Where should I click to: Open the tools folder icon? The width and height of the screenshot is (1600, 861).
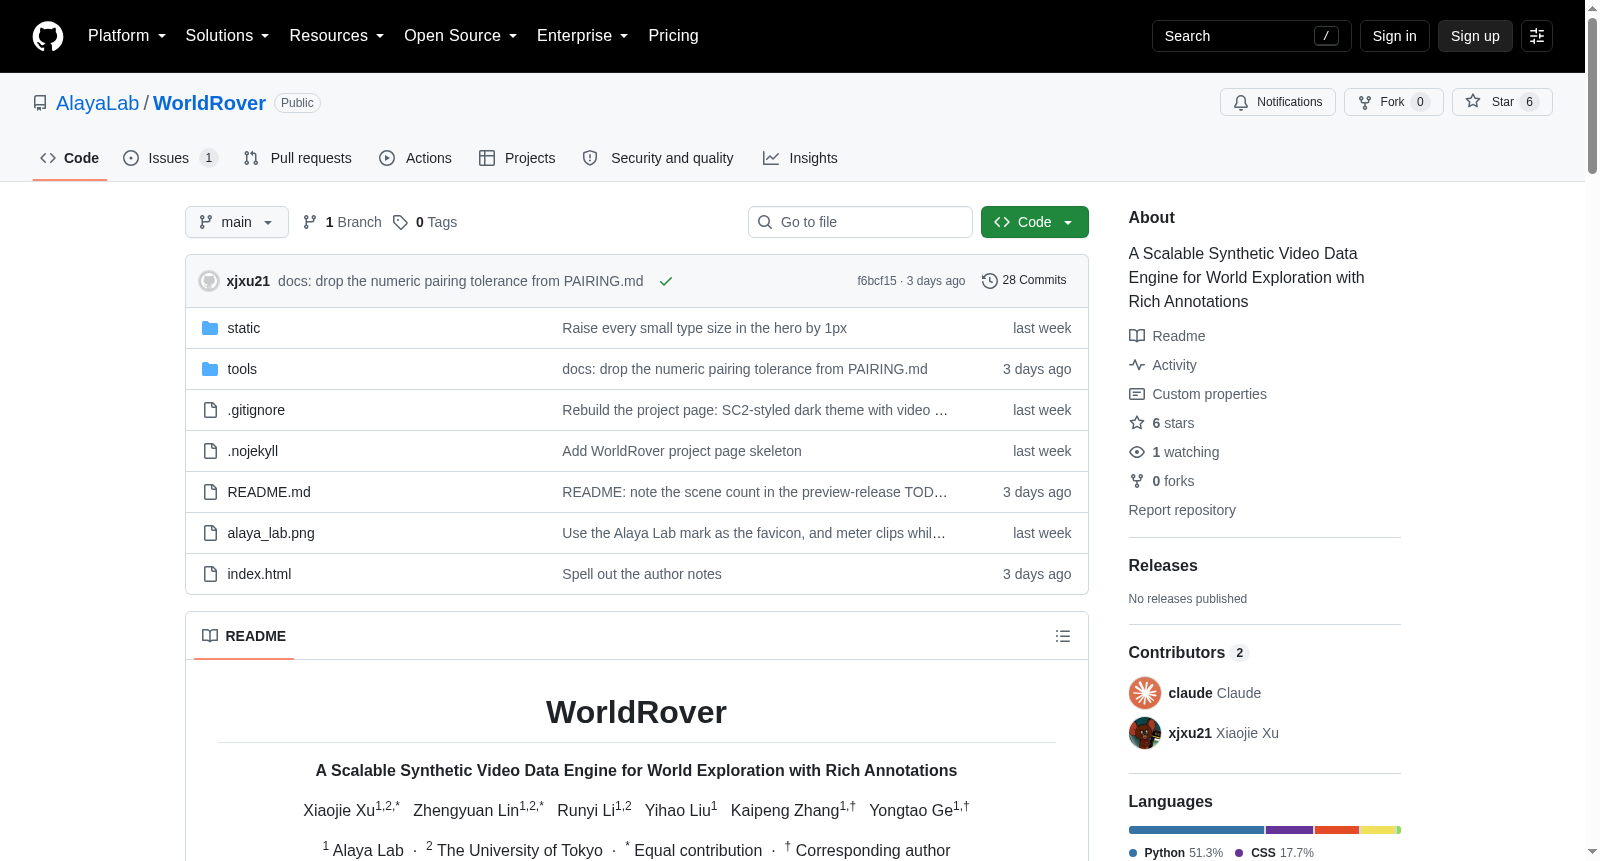210,369
